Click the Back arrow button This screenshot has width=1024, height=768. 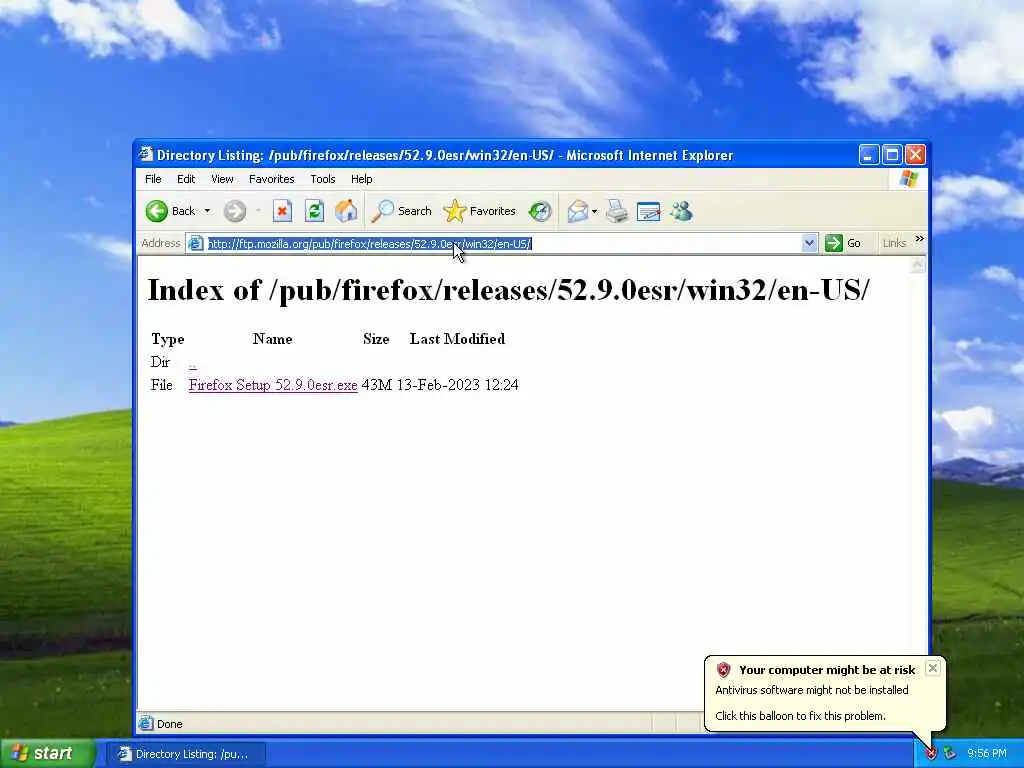pyautogui.click(x=157, y=211)
